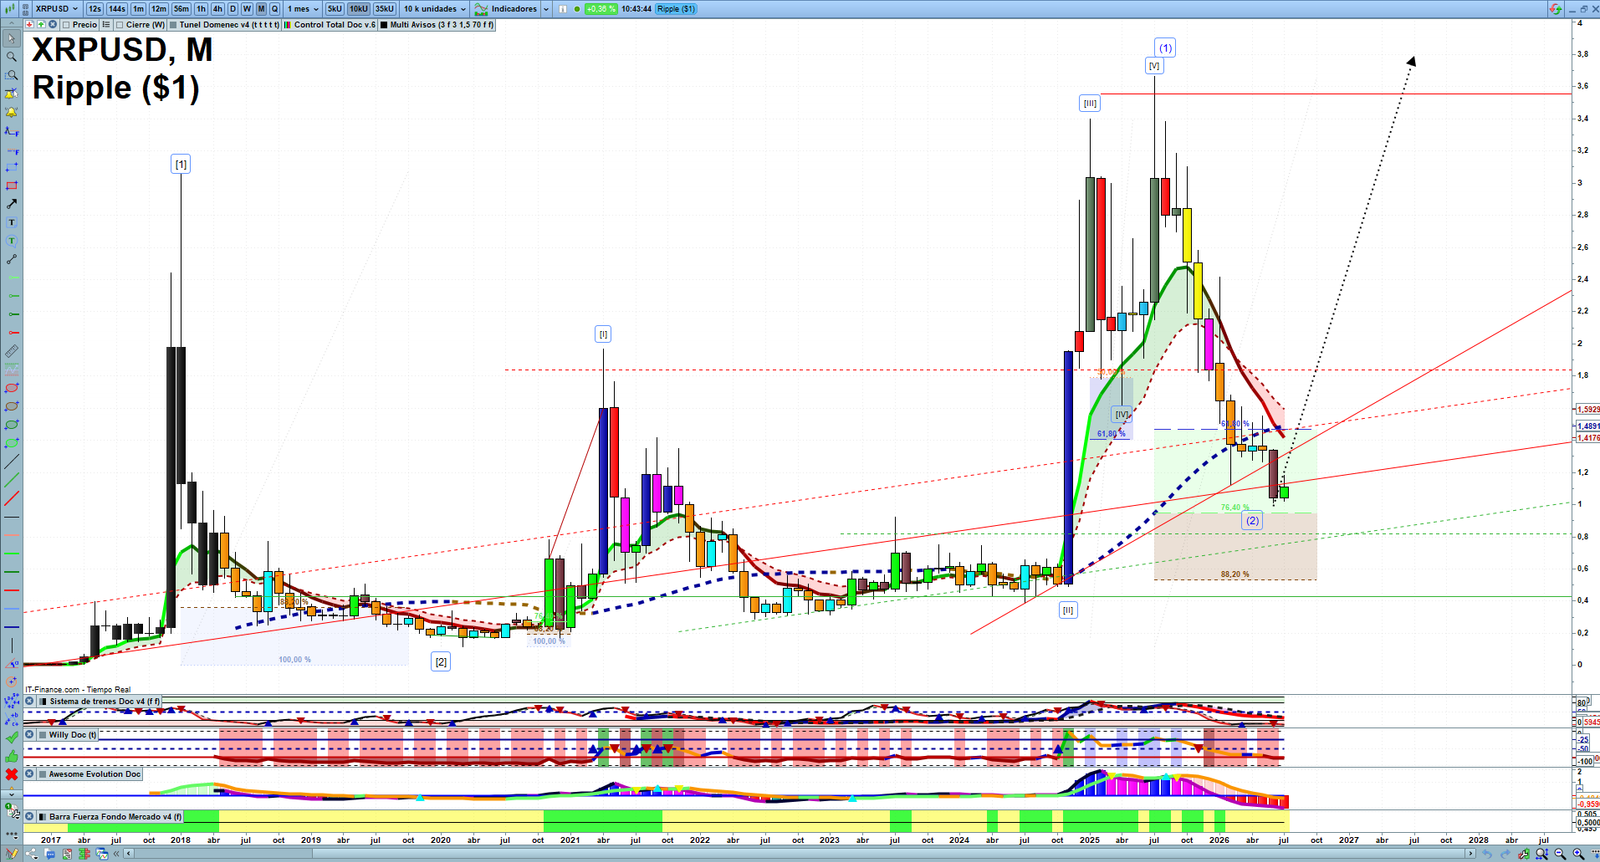Open the three-dots more tools menu
The height and width of the screenshot is (862, 1600).
(12, 835)
